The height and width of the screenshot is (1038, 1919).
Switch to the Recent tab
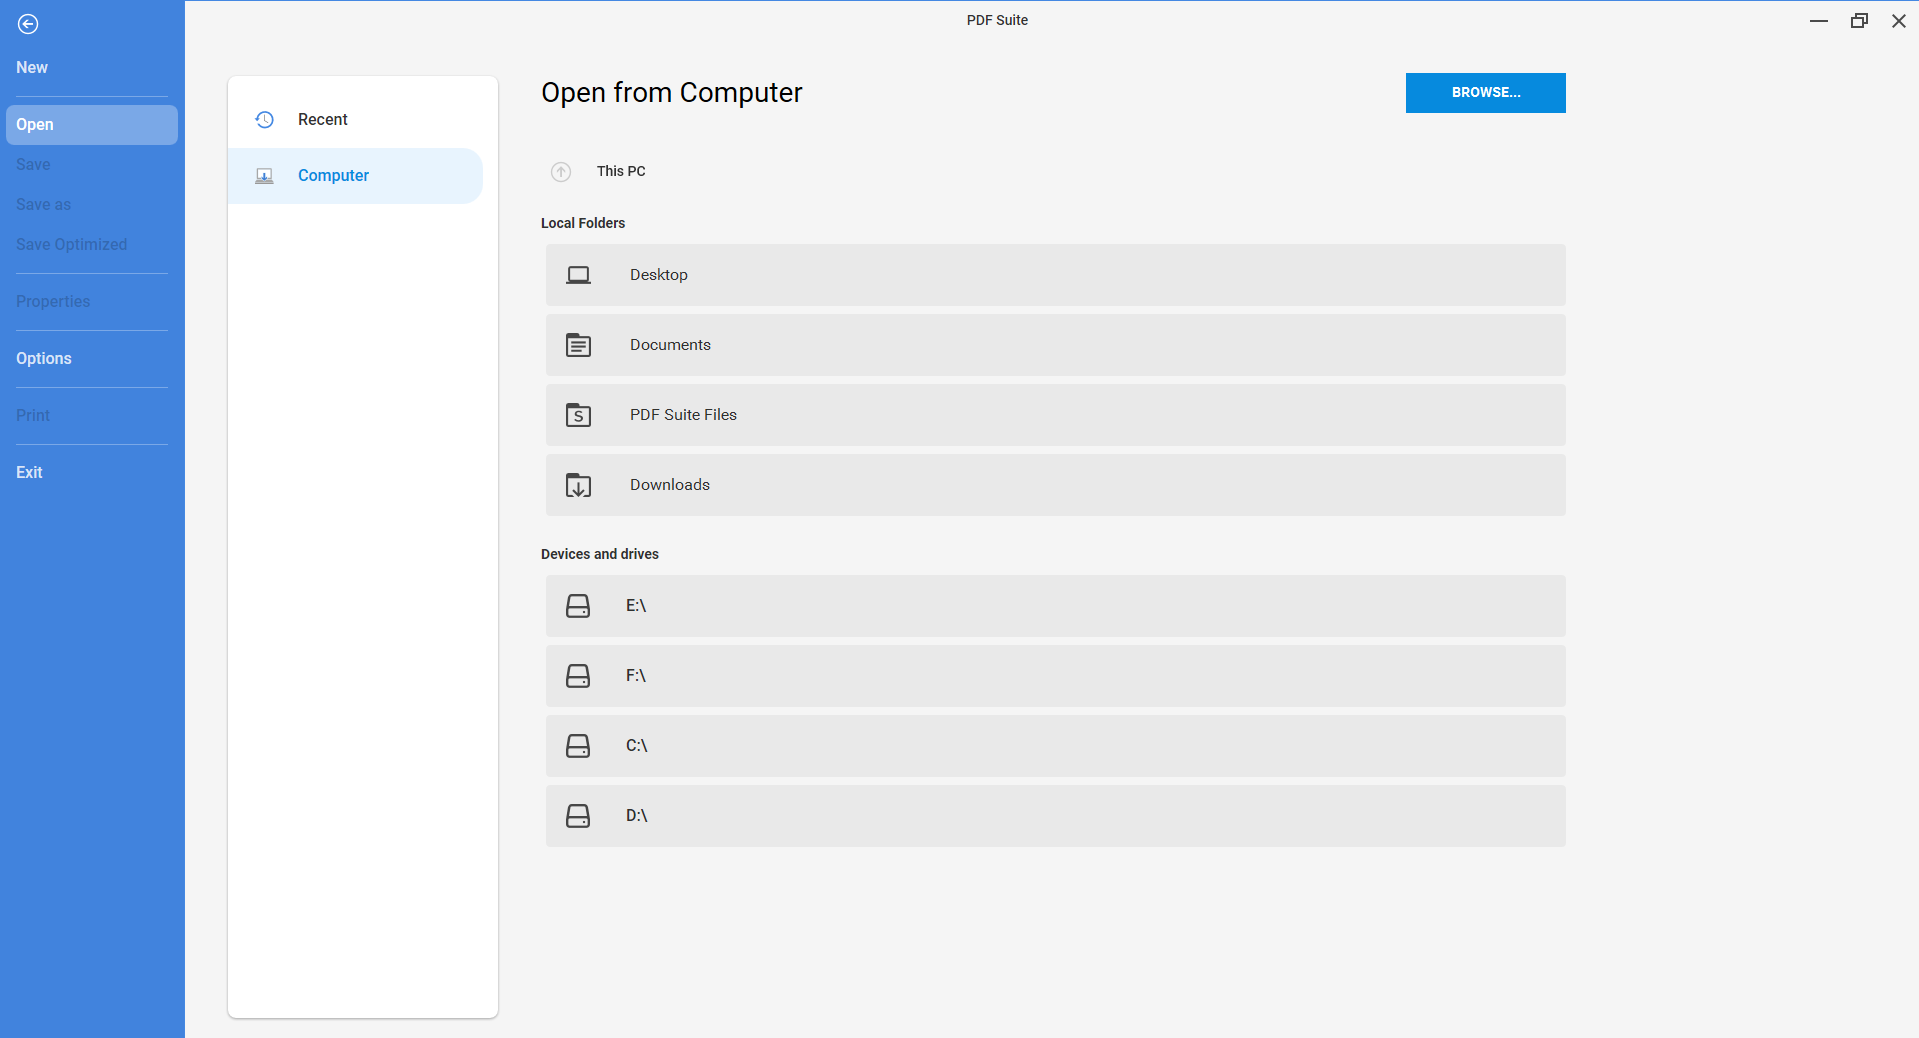[355, 120]
